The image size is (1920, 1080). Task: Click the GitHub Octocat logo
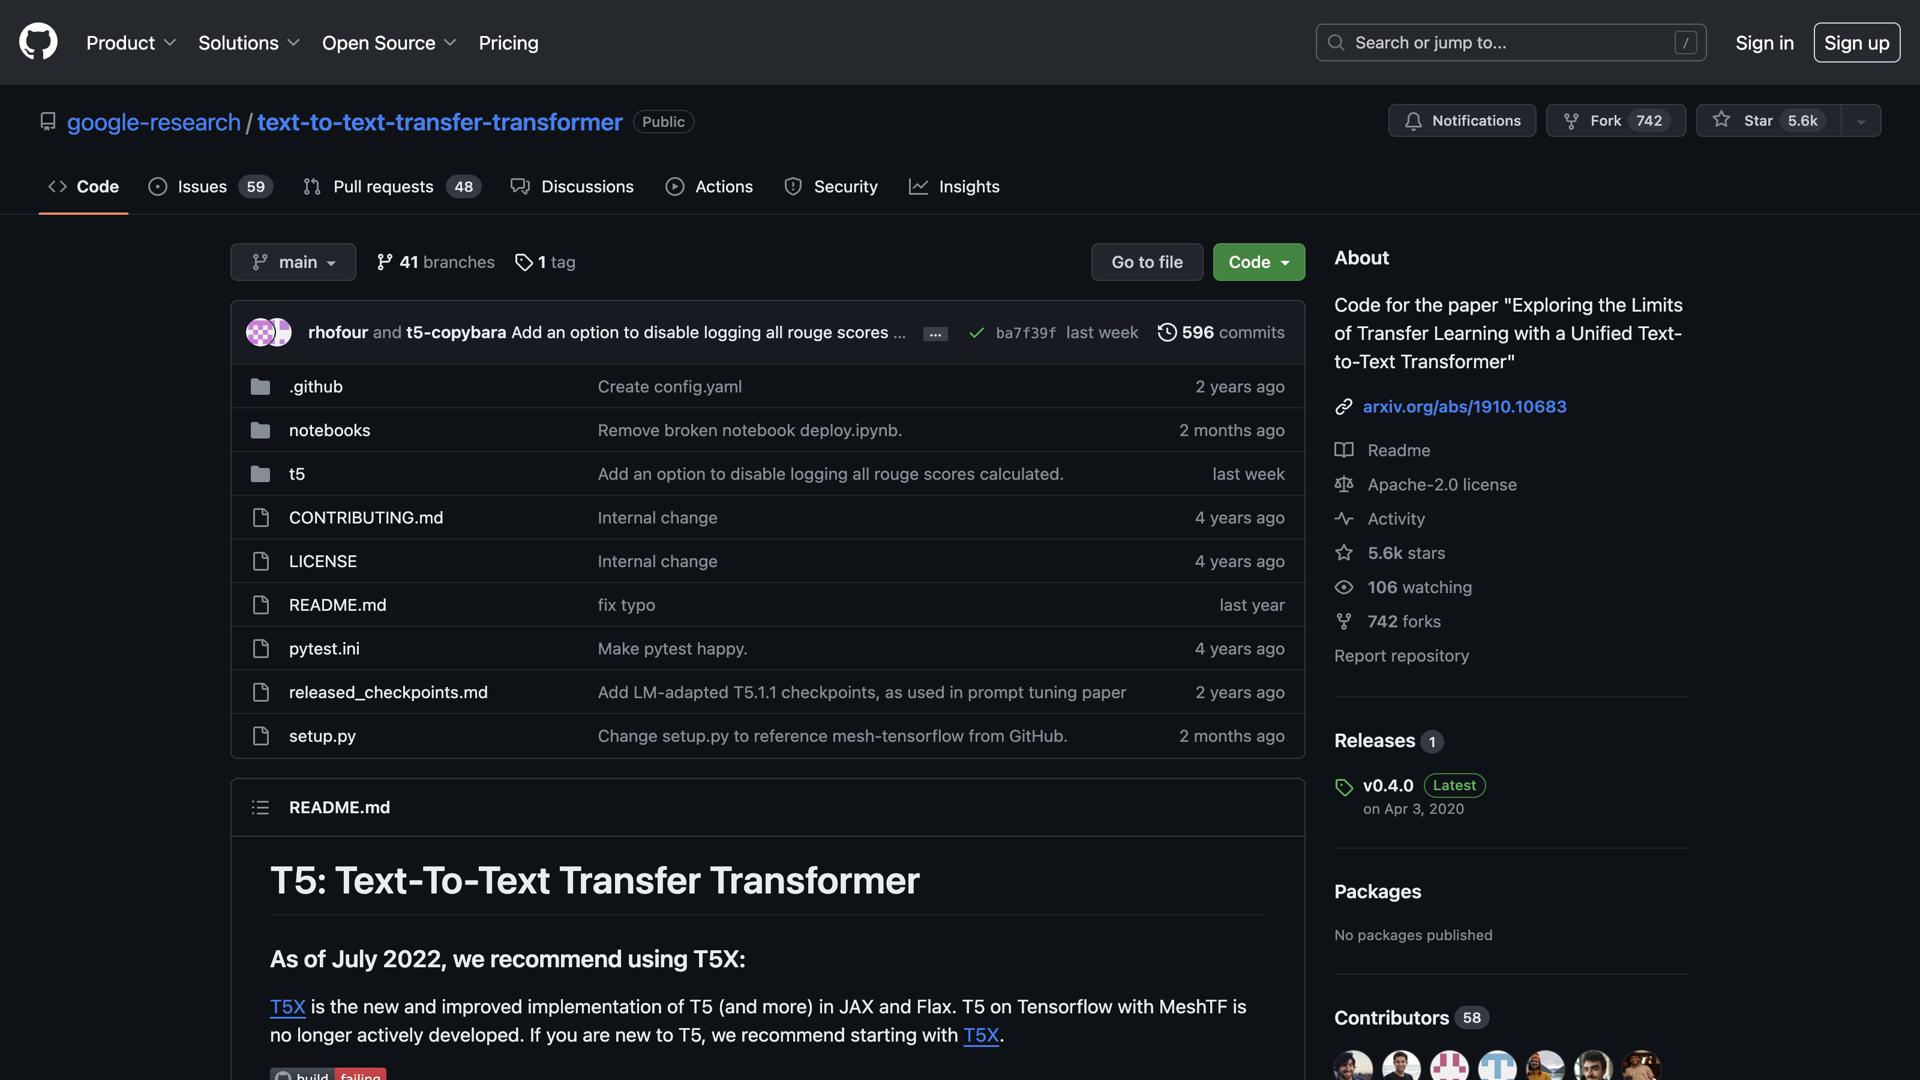coord(38,42)
